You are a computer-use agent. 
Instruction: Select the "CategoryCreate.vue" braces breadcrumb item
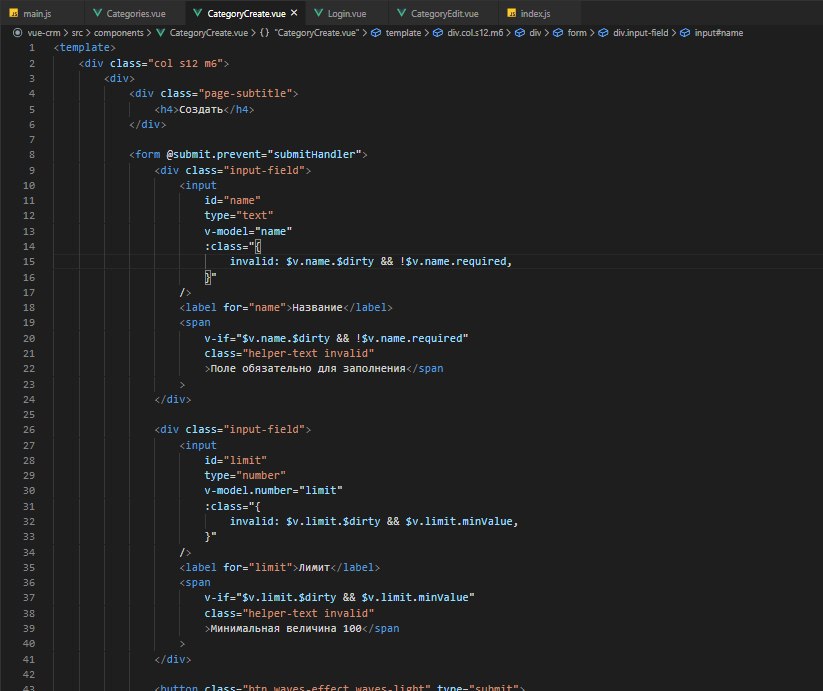coord(316,33)
